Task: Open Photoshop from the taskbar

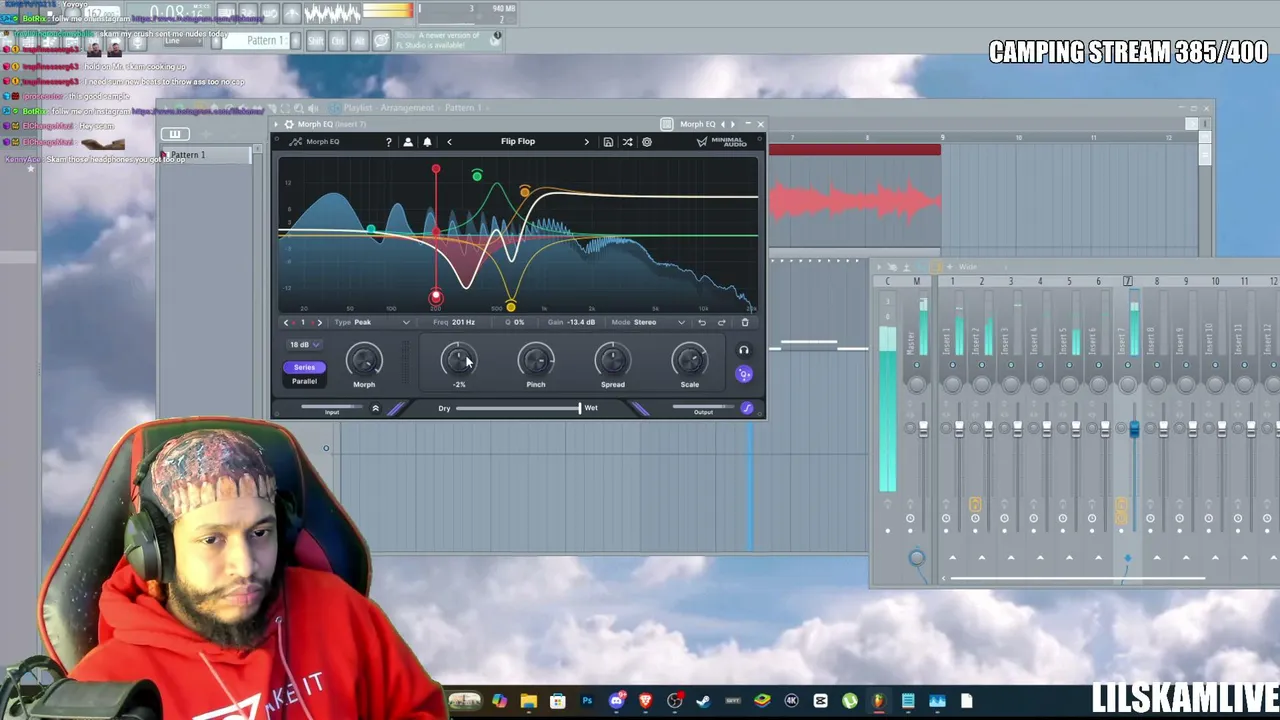Action: [x=587, y=701]
